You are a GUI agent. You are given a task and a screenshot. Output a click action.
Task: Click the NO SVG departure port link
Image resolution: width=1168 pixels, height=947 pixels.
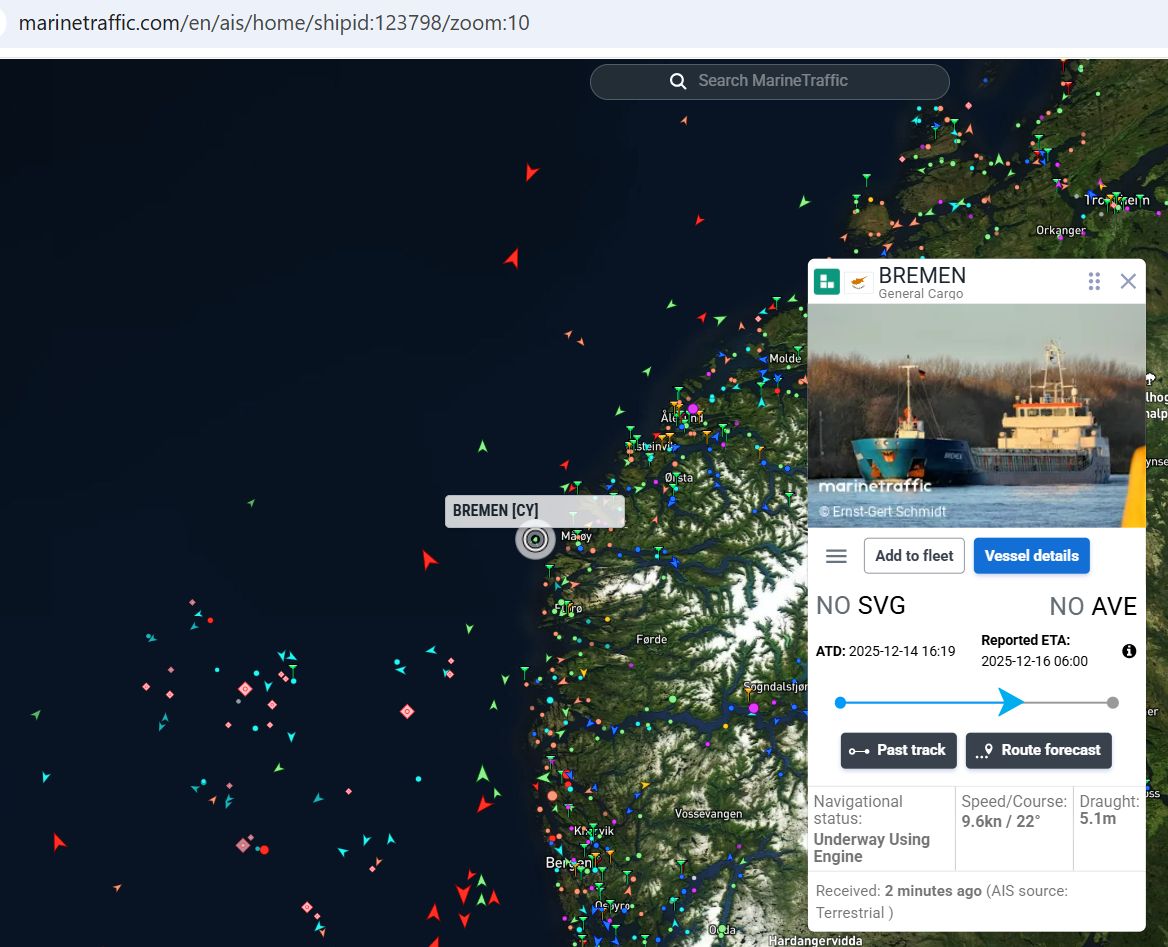[x=860, y=606]
